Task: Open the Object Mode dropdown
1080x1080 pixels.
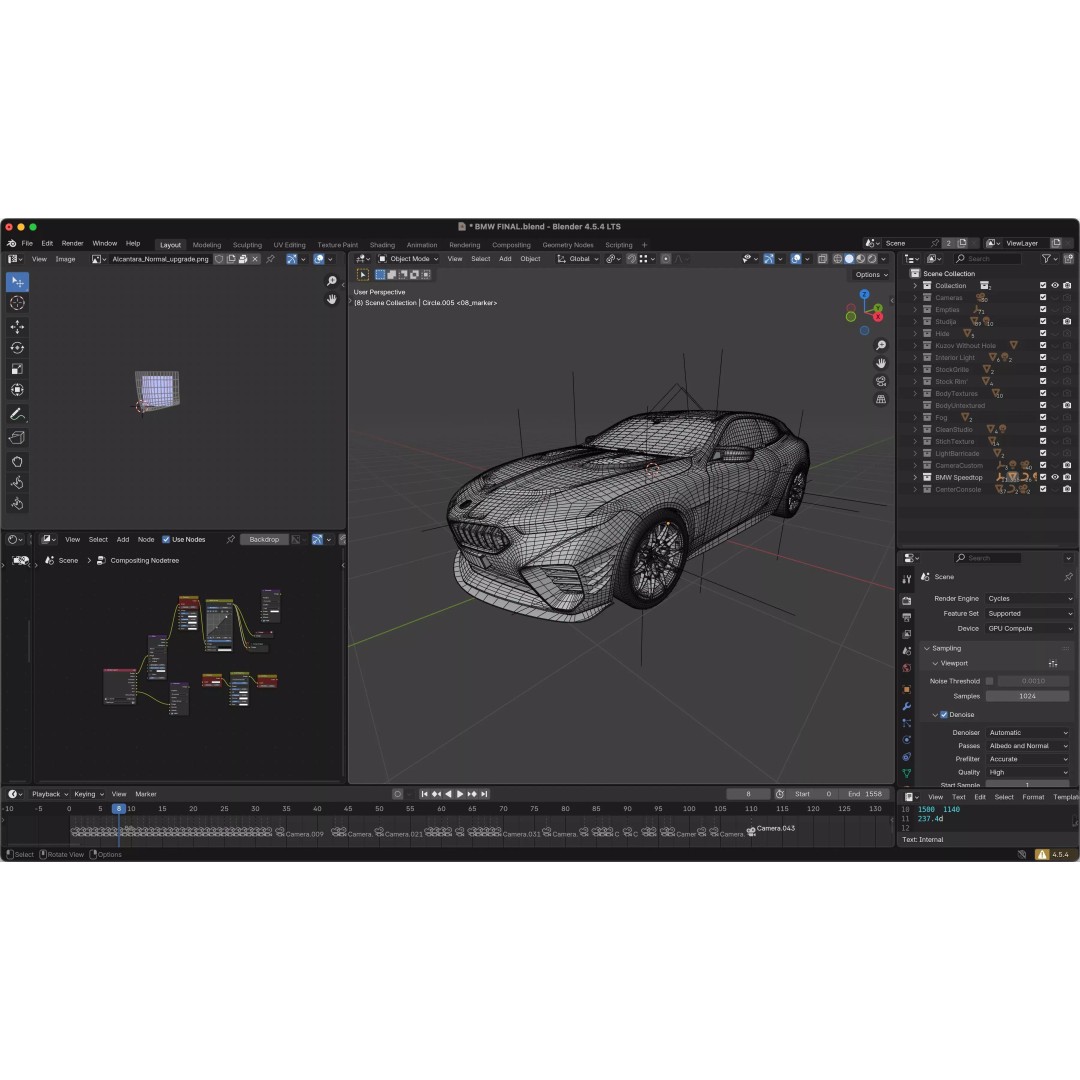Action: [408, 259]
